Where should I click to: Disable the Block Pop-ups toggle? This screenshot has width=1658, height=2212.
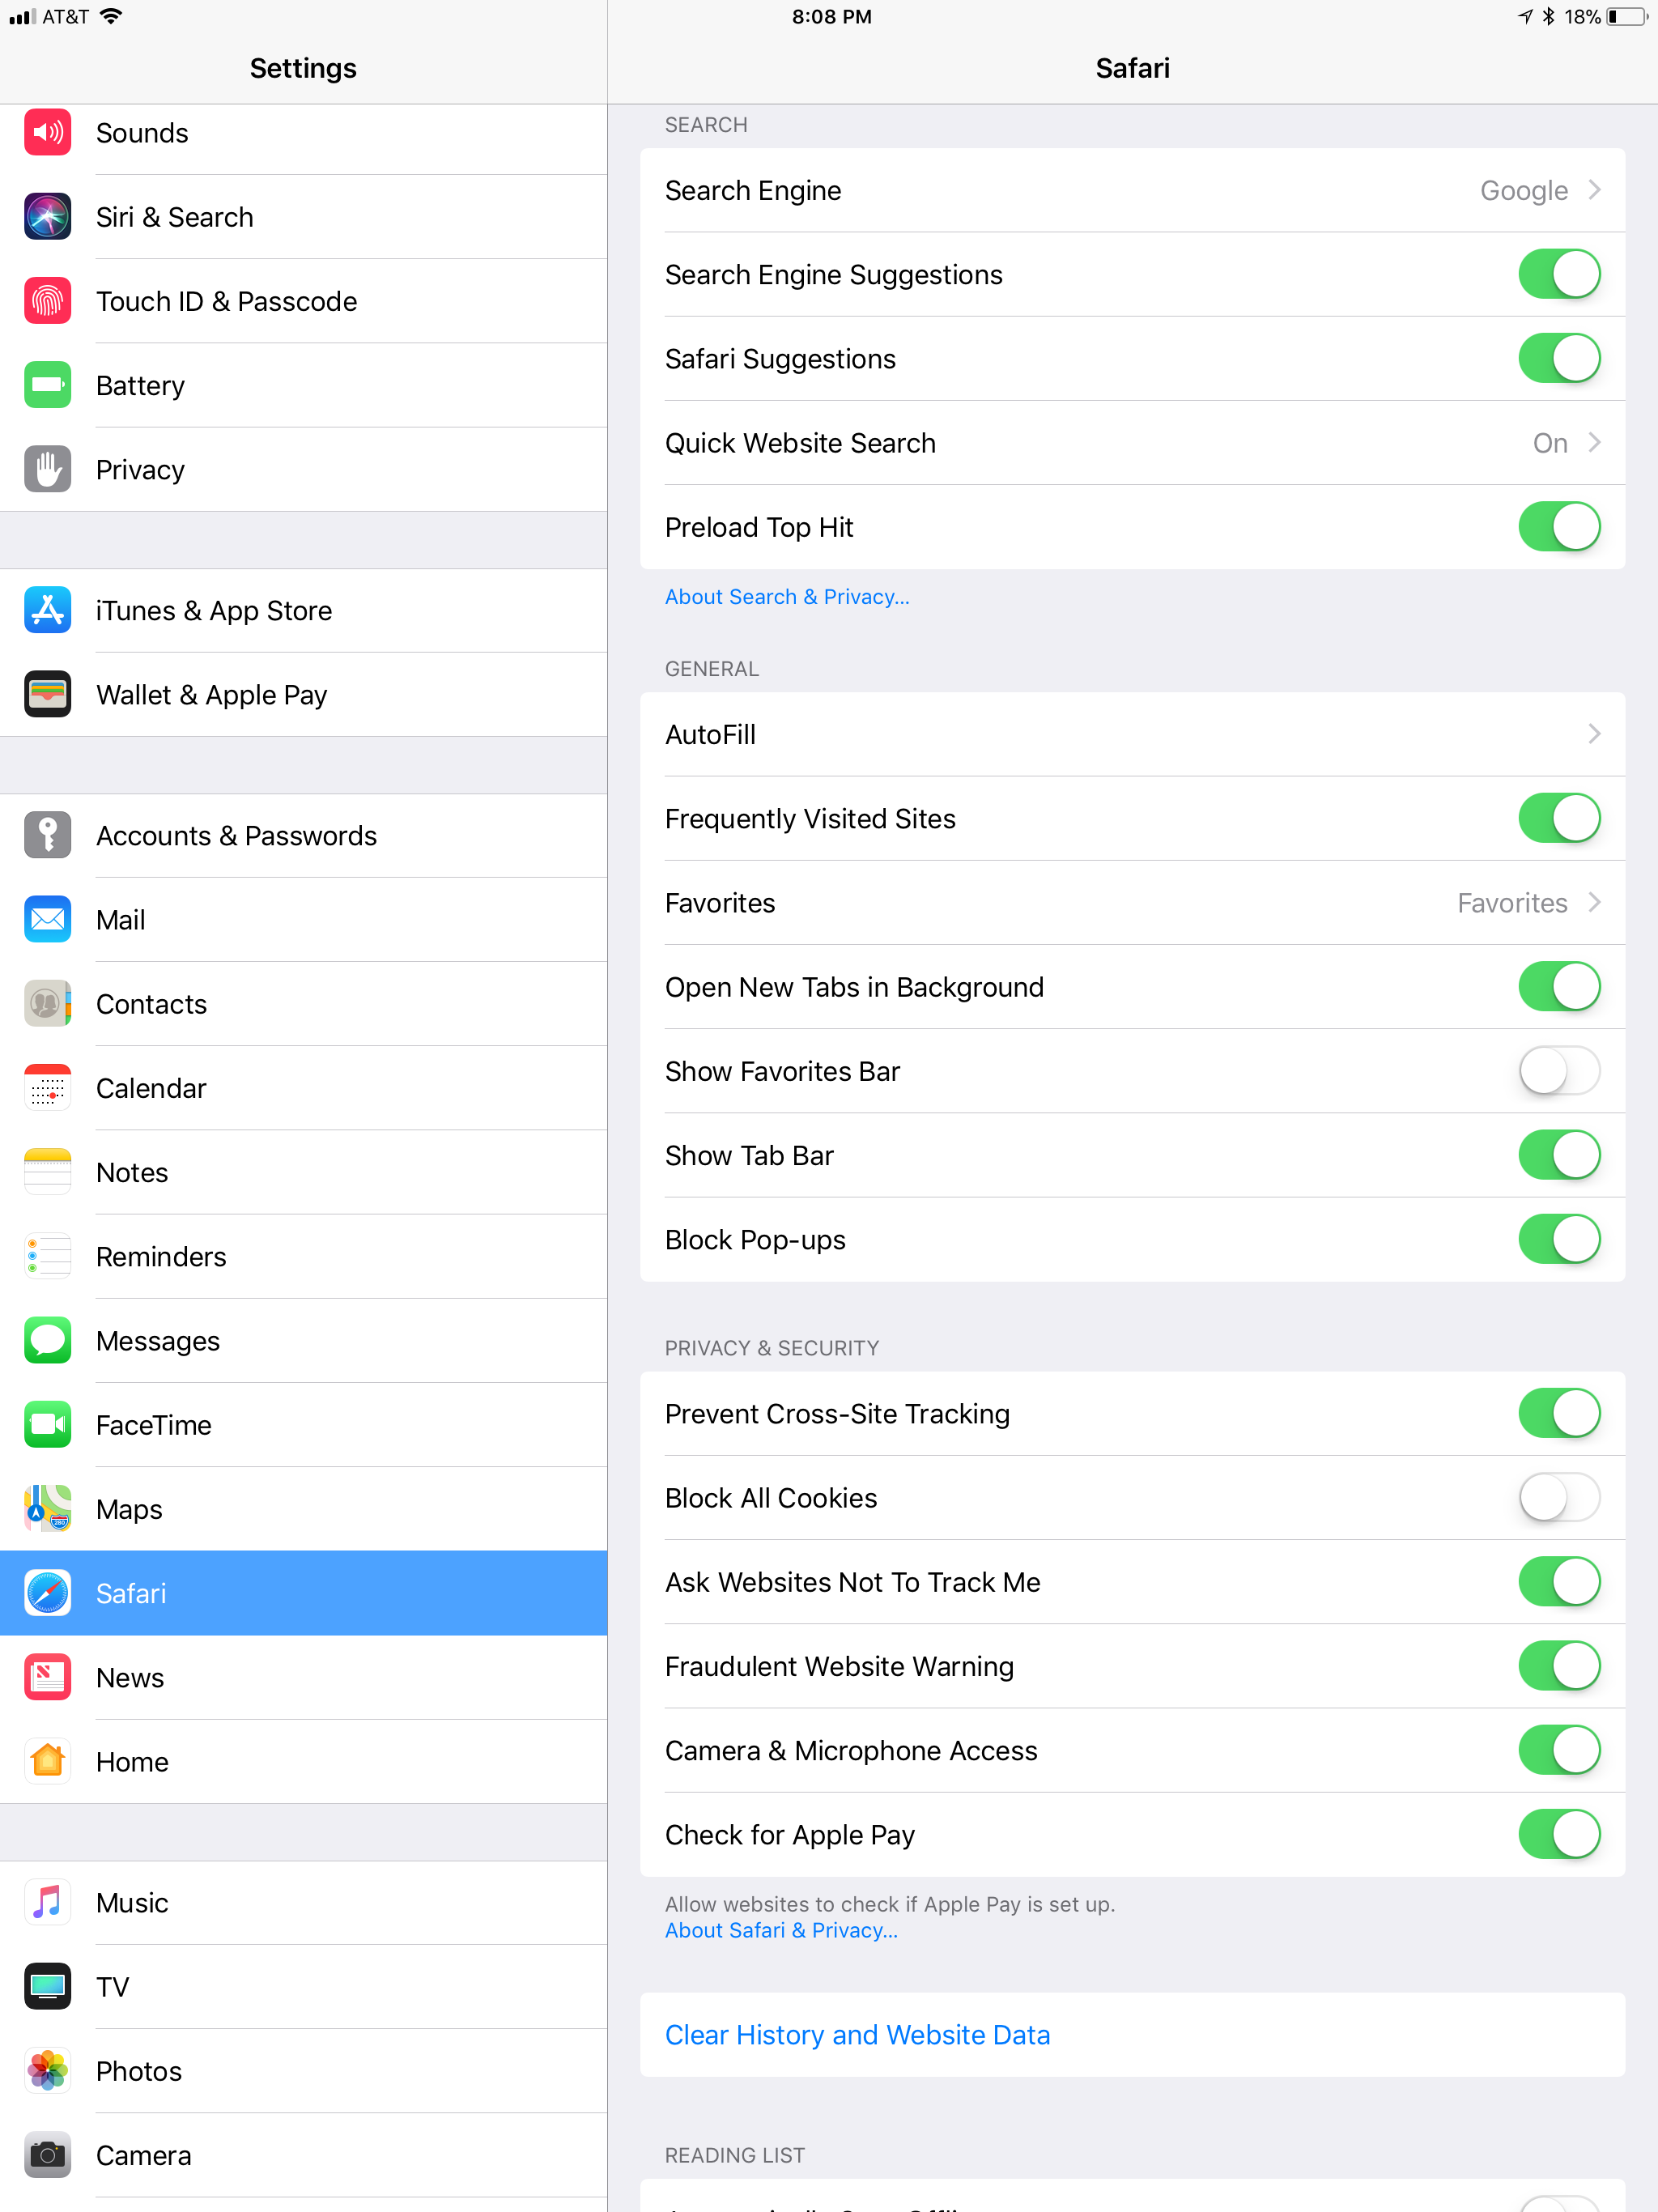point(1559,1239)
